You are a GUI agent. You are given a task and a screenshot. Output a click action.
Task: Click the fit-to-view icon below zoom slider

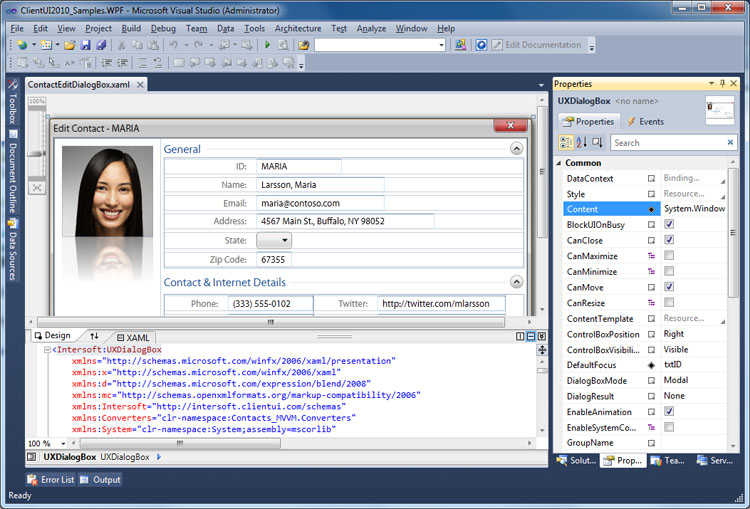[x=37, y=188]
